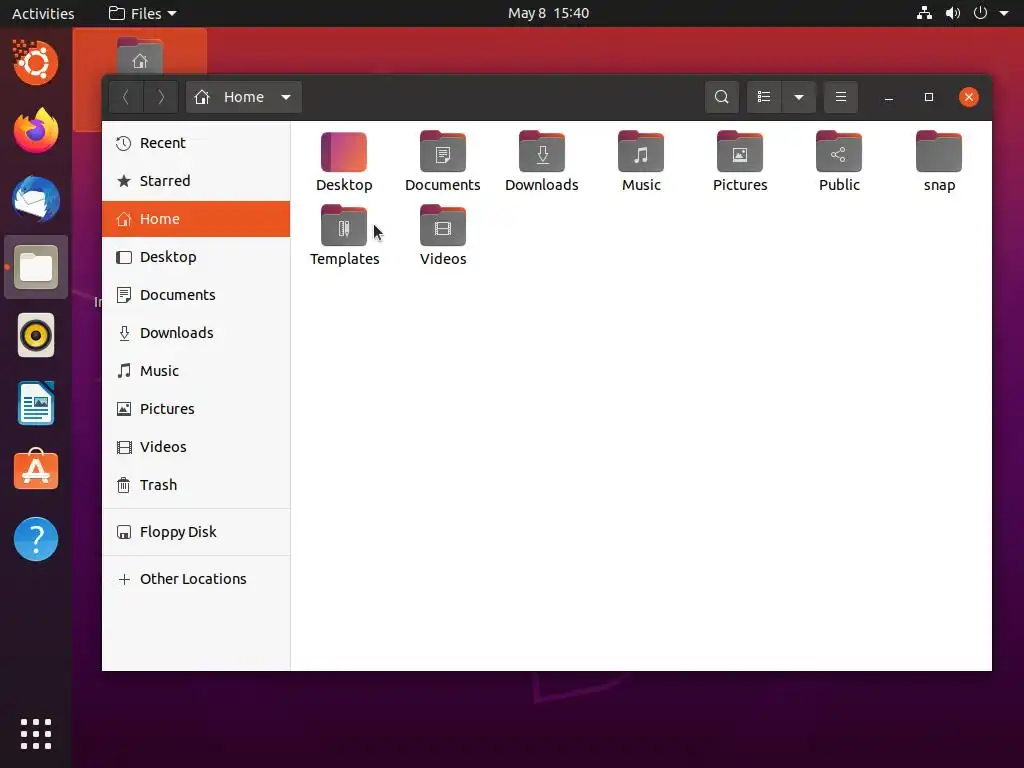Open Help from the dock

coord(36,539)
